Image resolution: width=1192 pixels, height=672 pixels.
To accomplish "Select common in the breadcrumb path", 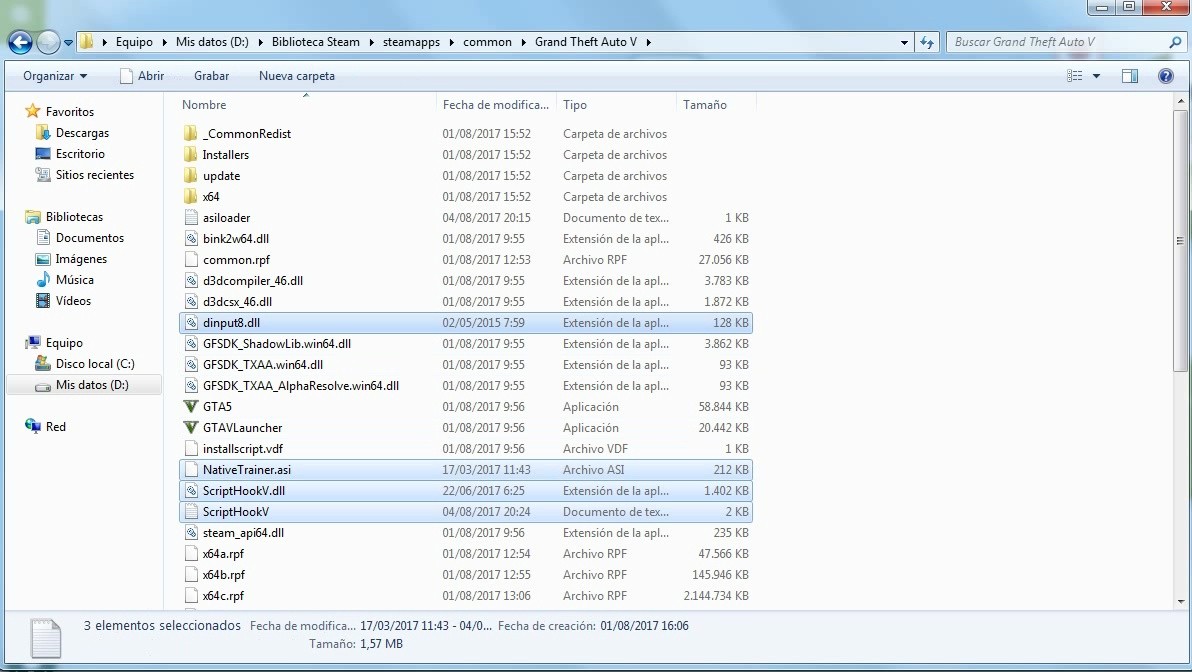I will pos(487,42).
